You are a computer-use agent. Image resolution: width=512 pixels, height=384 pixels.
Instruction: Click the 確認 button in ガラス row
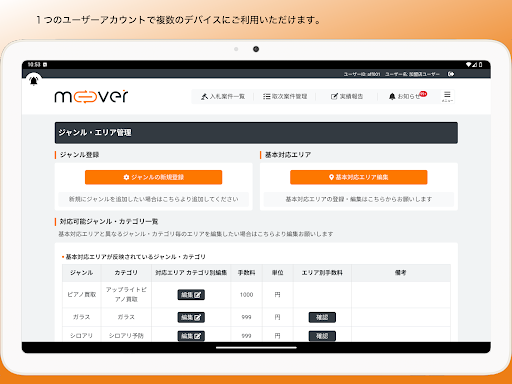click(322, 317)
